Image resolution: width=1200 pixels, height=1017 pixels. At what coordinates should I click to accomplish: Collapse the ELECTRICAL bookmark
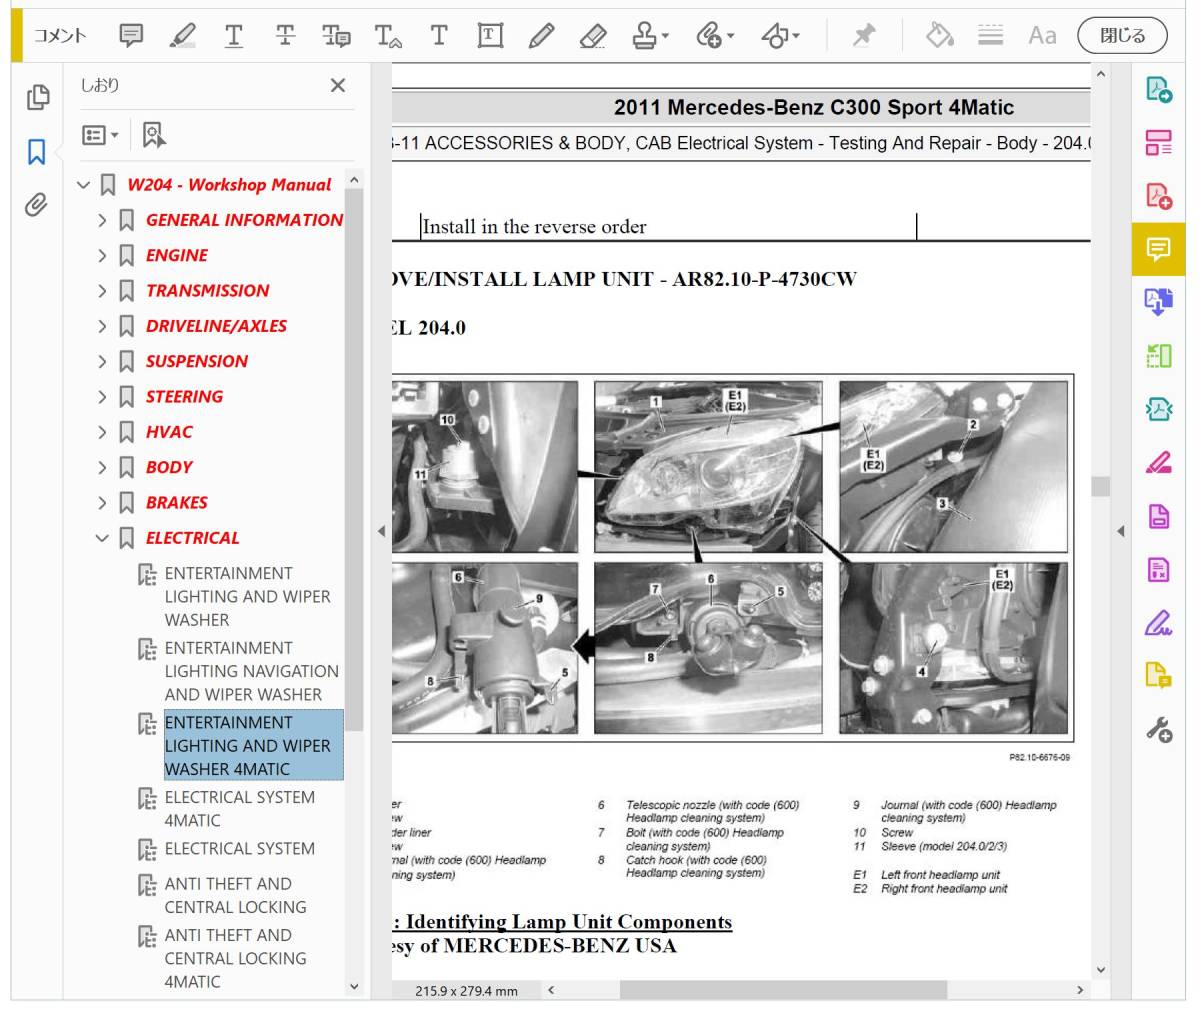(x=102, y=538)
